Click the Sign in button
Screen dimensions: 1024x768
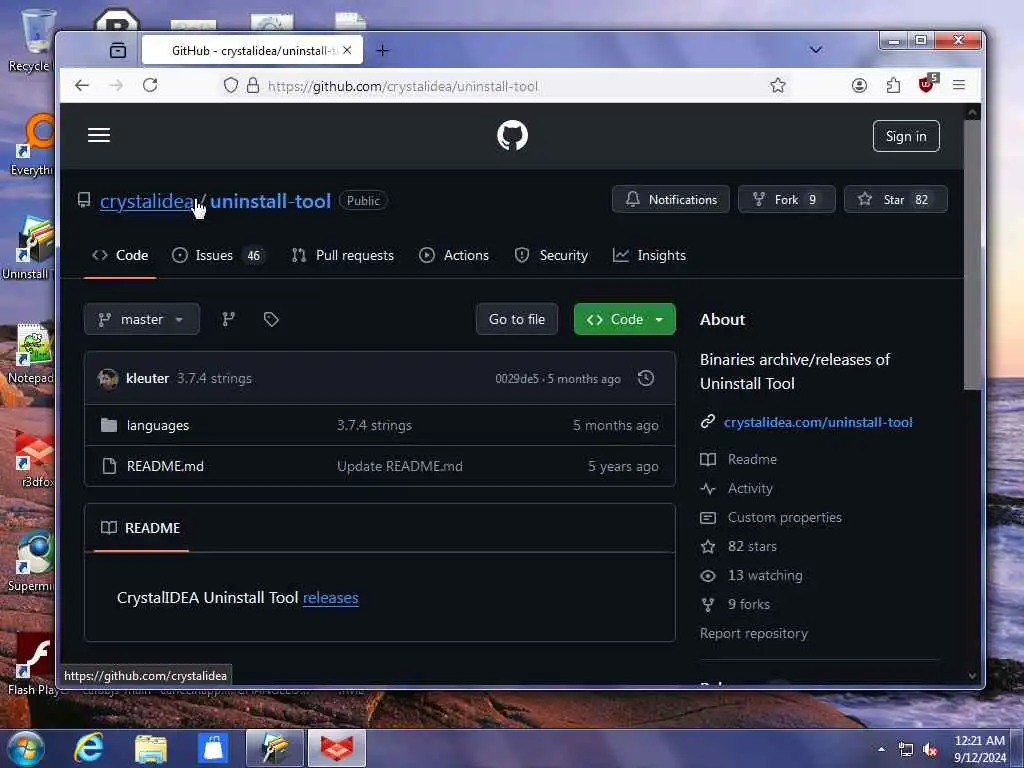[906, 136]
